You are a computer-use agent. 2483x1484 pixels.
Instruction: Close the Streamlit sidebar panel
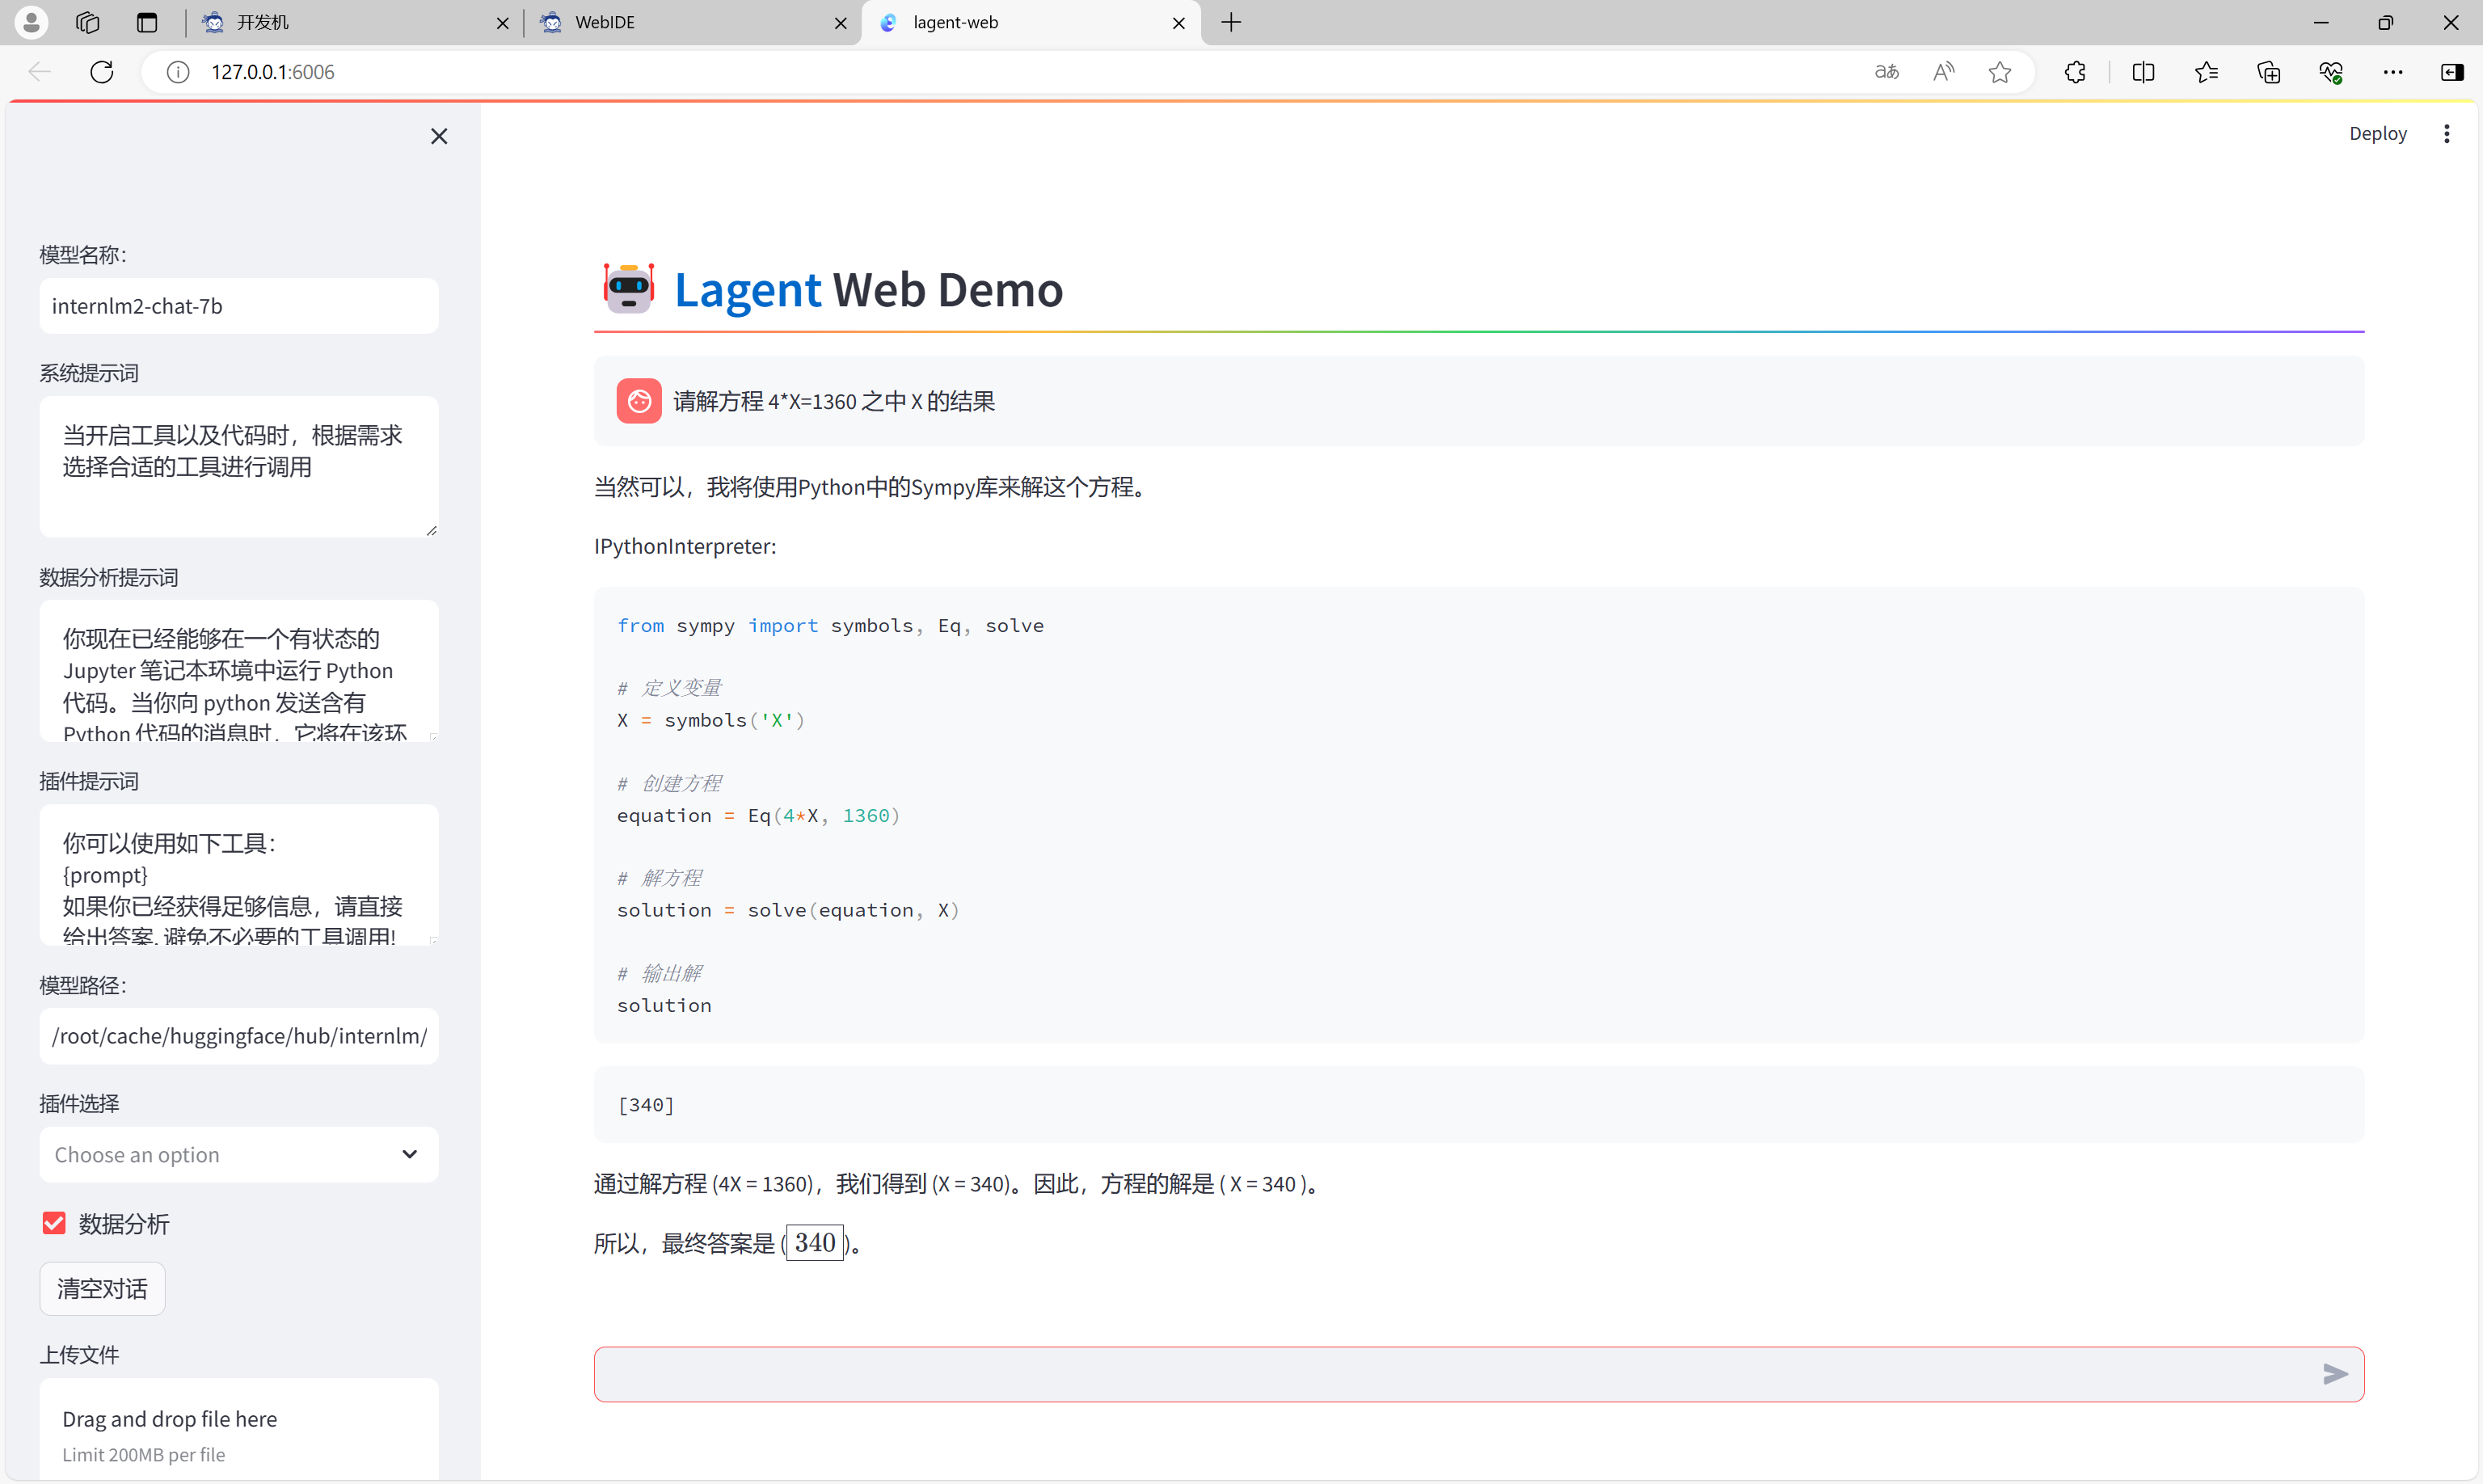coord(439,136)
